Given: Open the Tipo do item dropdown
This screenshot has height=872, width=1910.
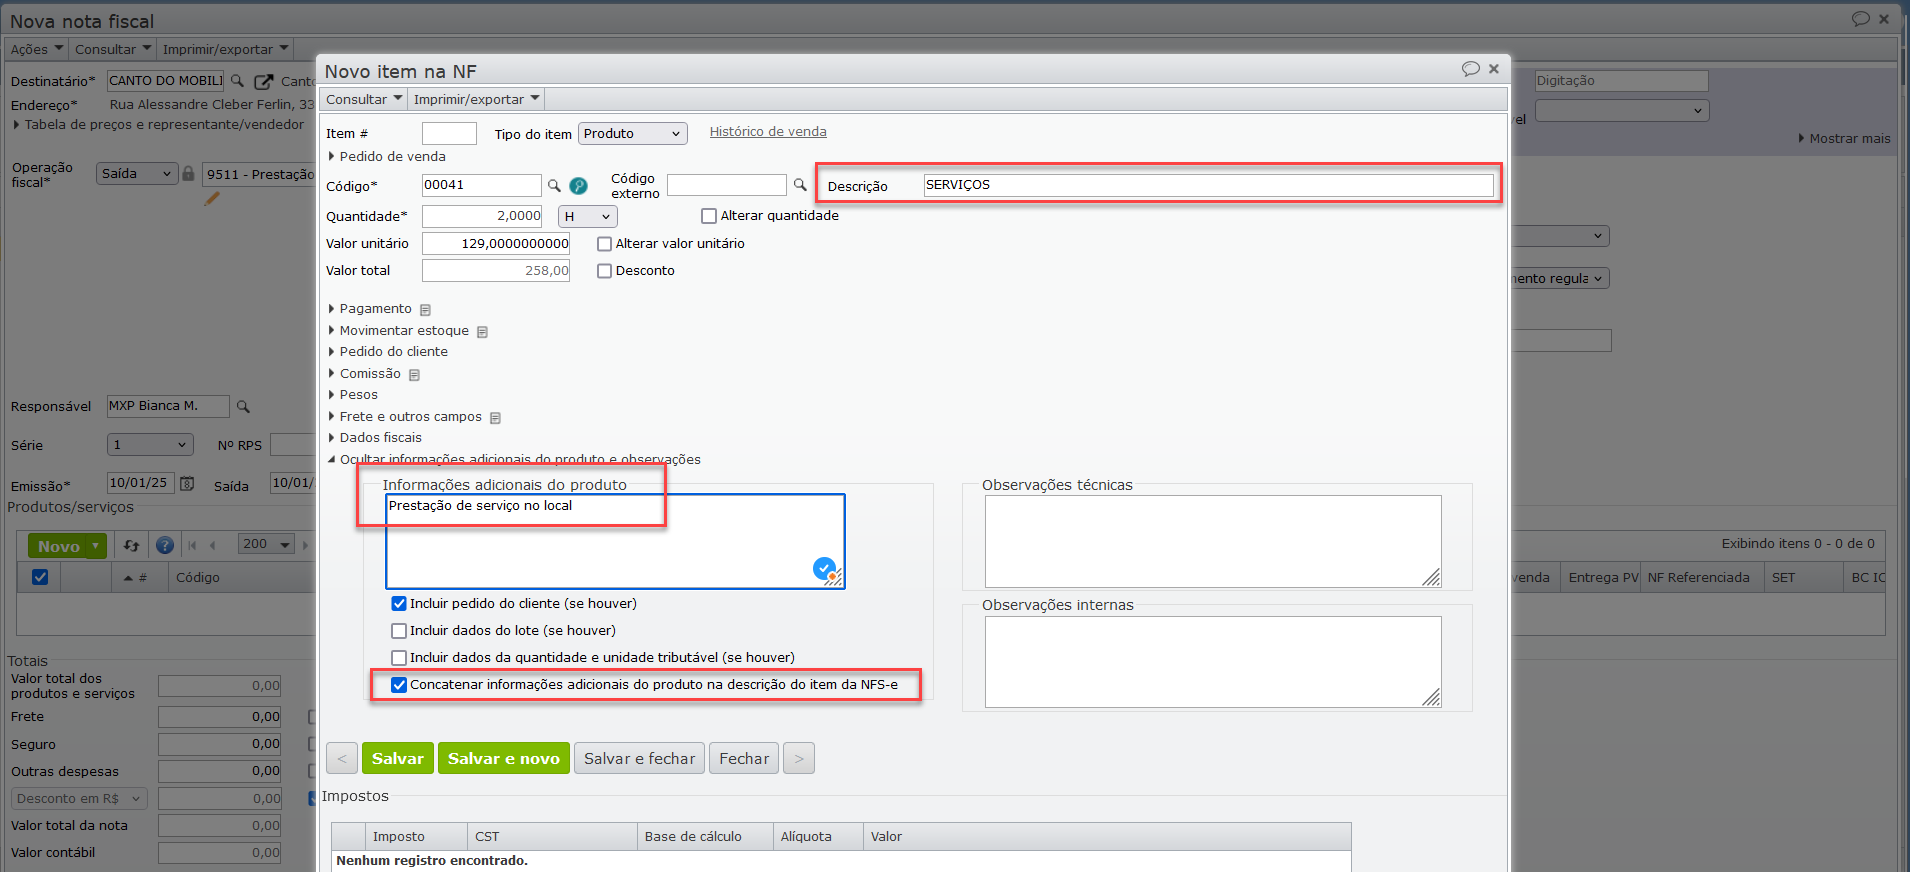Looking at the screenshot, I should coord(633,134).
